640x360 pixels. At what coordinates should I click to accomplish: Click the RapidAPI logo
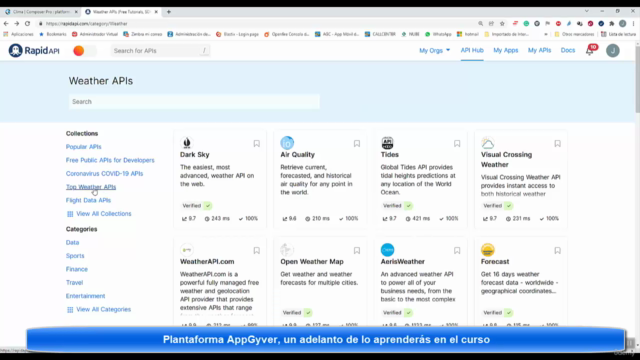34,51
